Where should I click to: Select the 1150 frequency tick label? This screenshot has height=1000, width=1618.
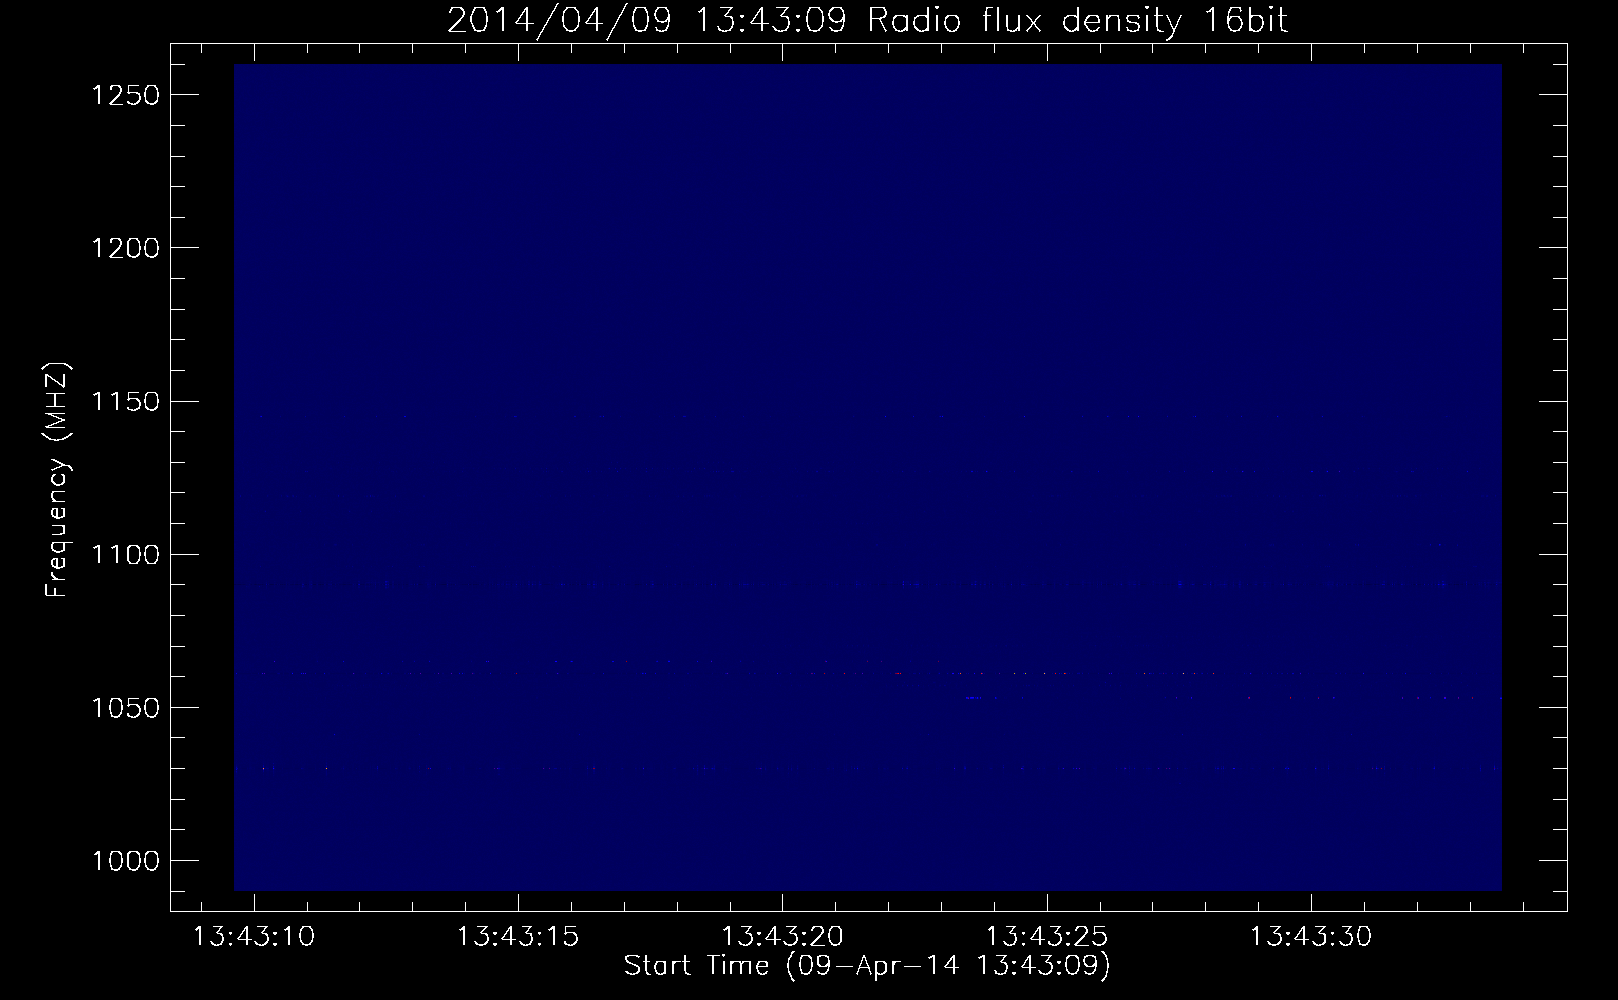click(126, 401)
